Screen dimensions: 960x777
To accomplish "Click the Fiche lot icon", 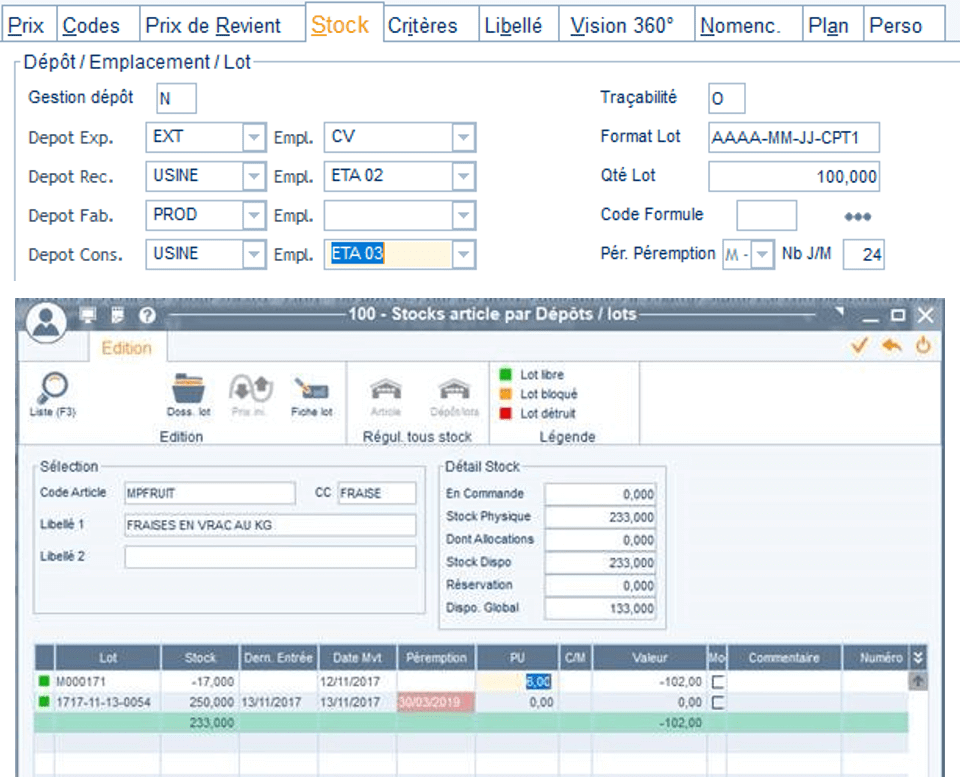I will [311, 388].
